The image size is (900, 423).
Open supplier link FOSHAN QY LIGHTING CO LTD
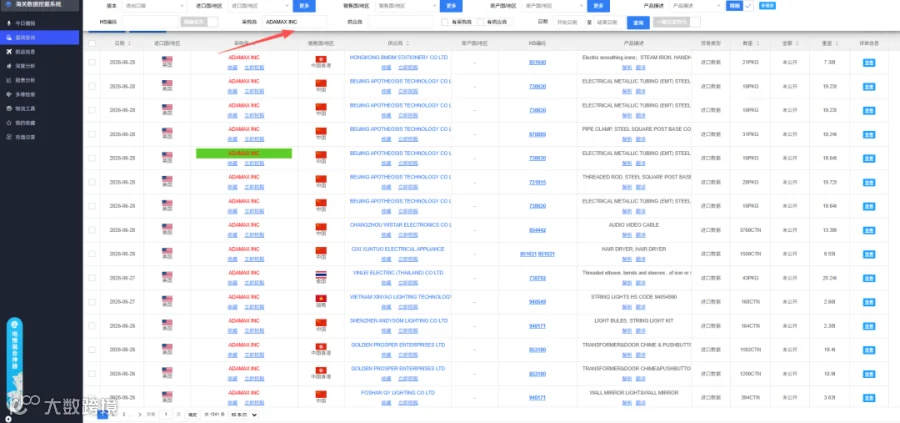coord(398,393)
